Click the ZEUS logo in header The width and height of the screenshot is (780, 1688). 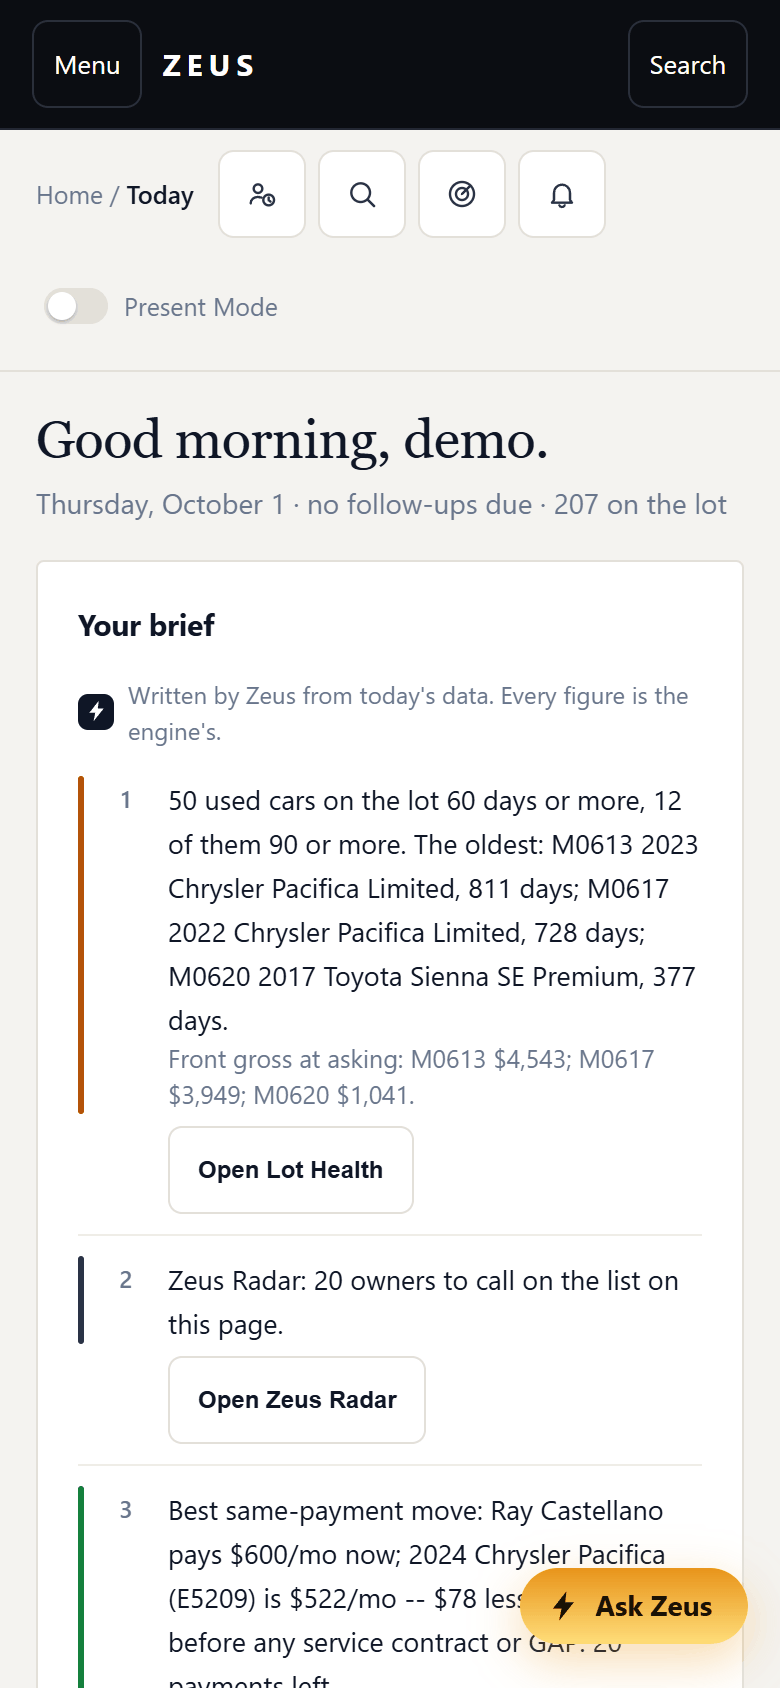[x=209, y=66]
